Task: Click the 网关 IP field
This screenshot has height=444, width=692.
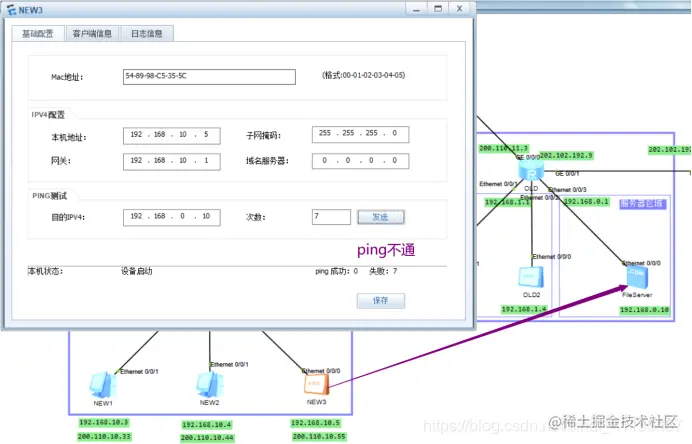Action: coord(172,161)
